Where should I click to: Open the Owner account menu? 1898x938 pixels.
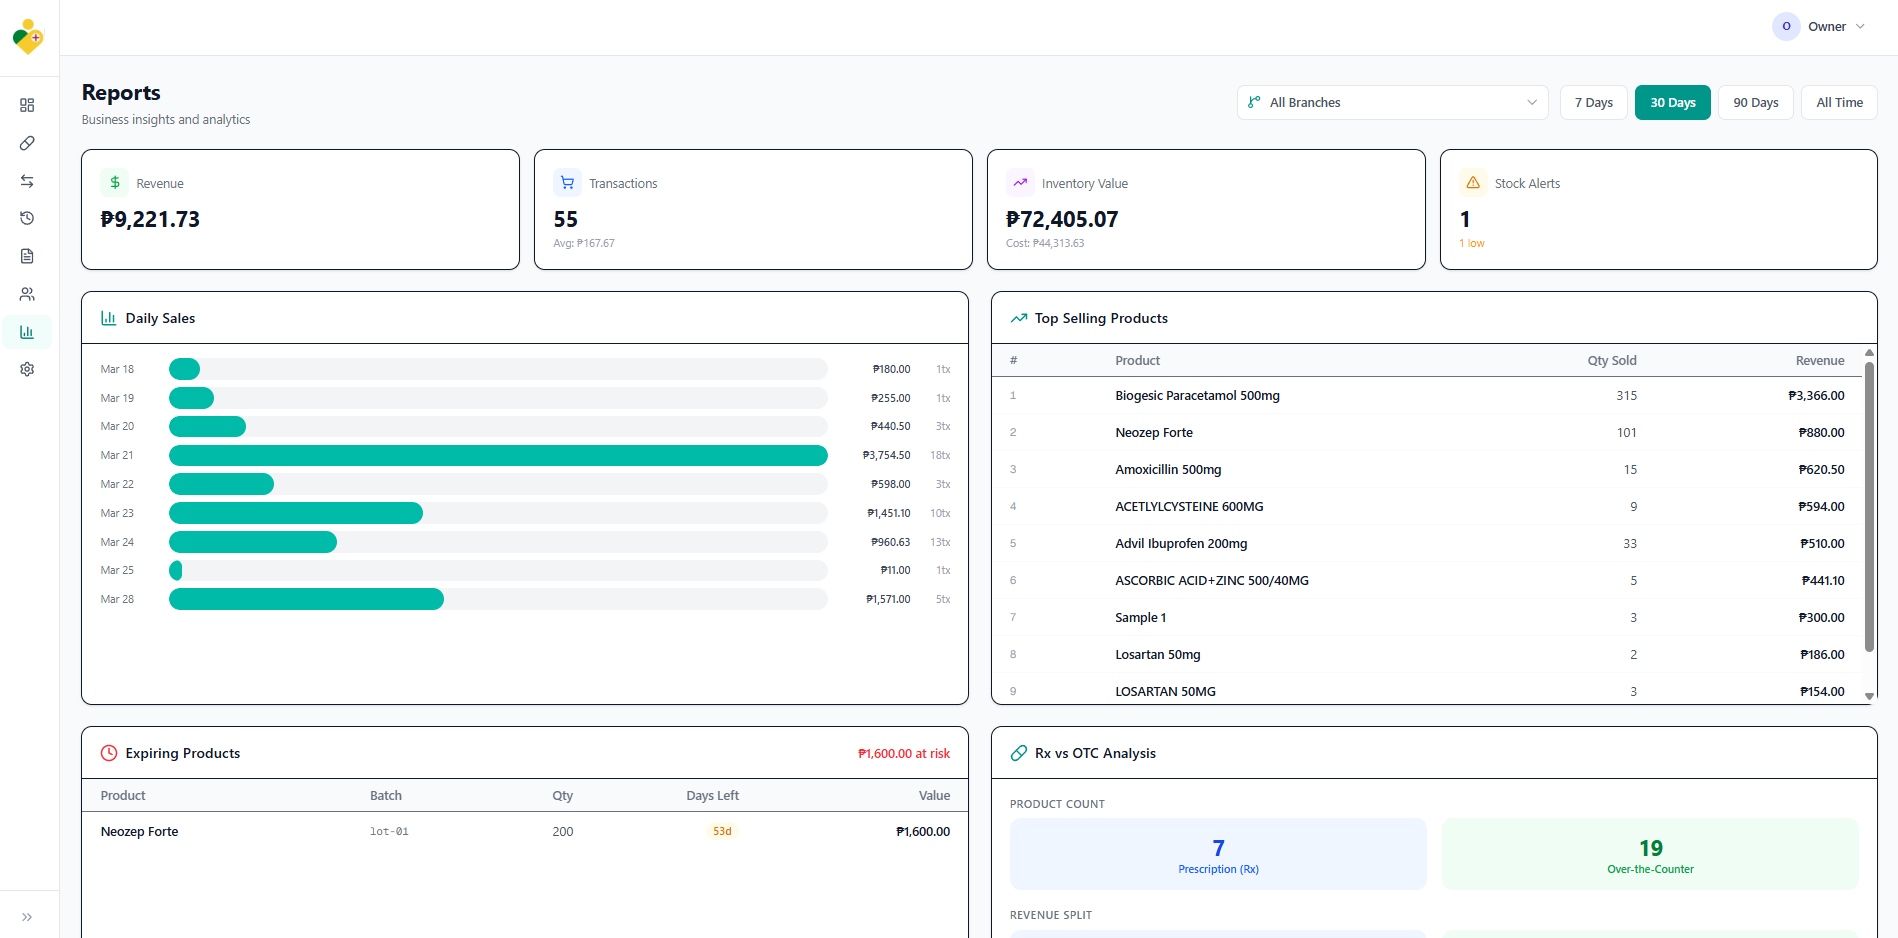pyautogui.click(x=1819, y=27)
